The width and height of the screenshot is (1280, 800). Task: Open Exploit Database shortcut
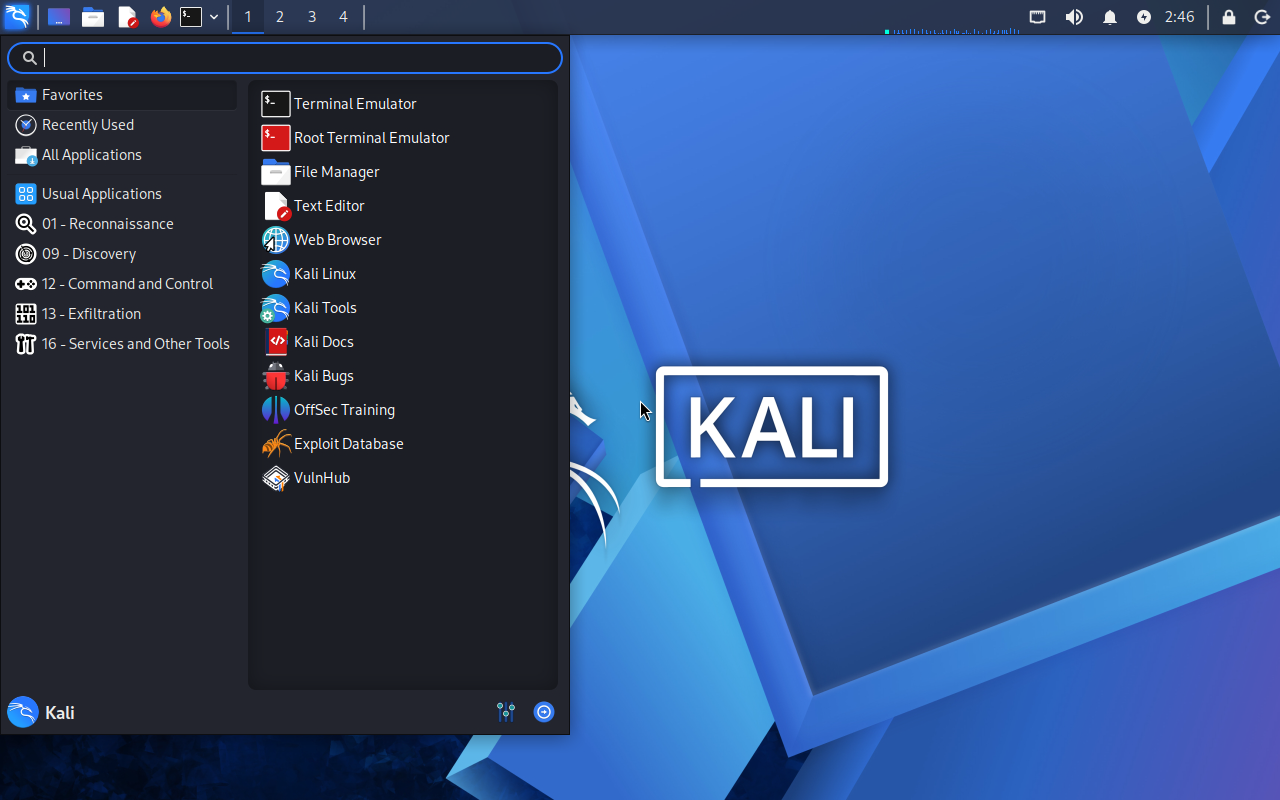(x=348, y=444)
